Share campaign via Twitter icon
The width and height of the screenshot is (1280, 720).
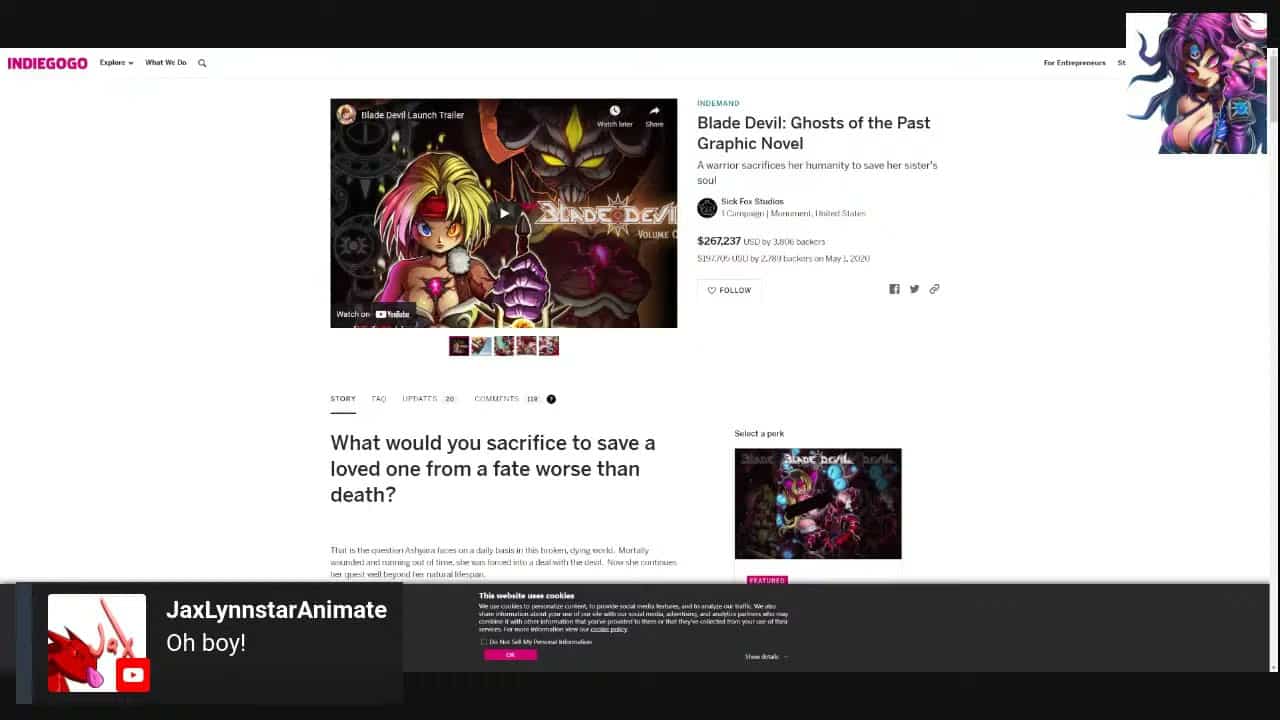point(914,289)
